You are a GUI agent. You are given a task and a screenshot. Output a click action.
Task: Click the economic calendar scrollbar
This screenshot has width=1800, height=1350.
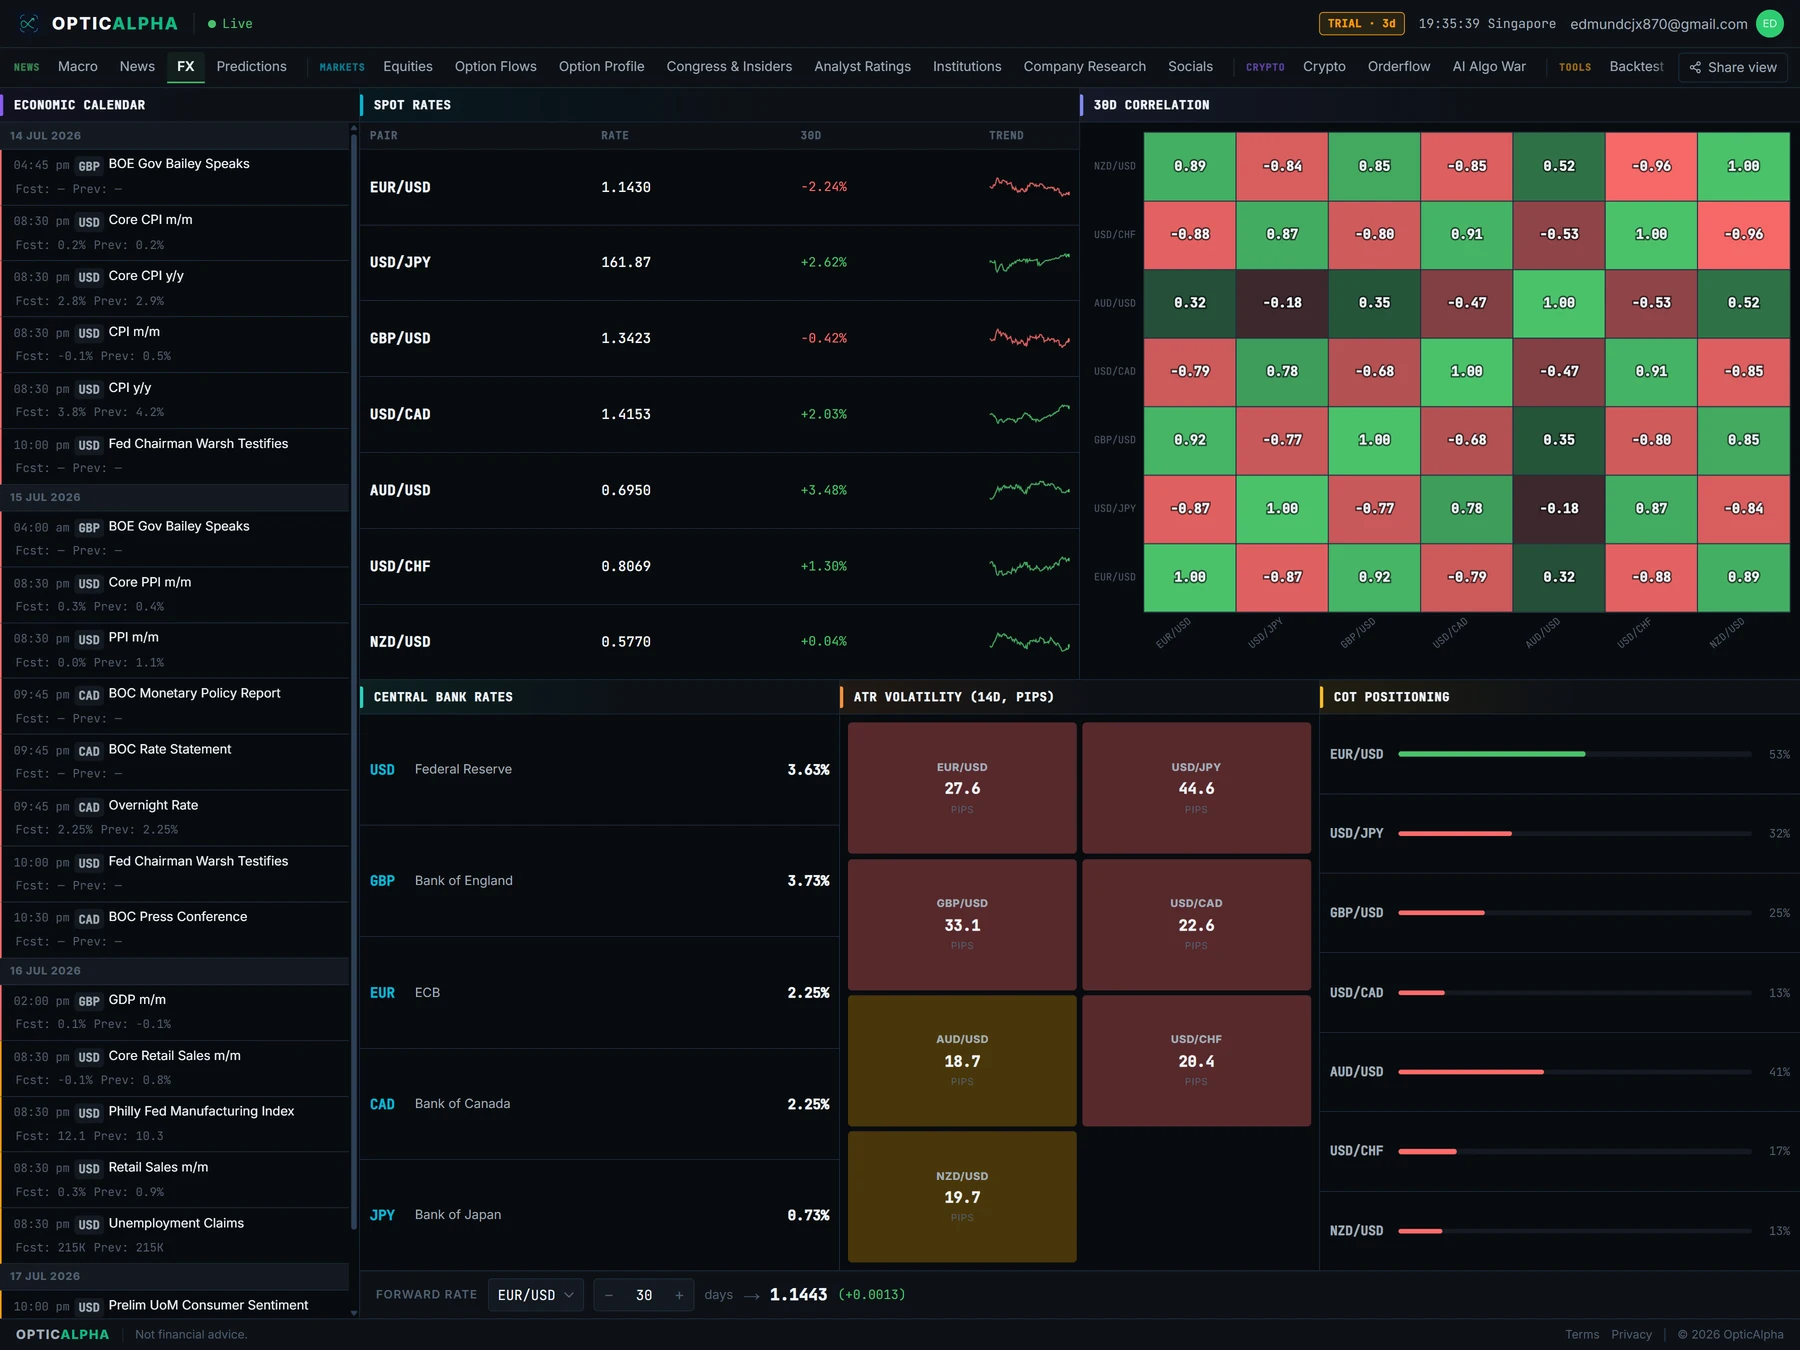click(354, 680)
